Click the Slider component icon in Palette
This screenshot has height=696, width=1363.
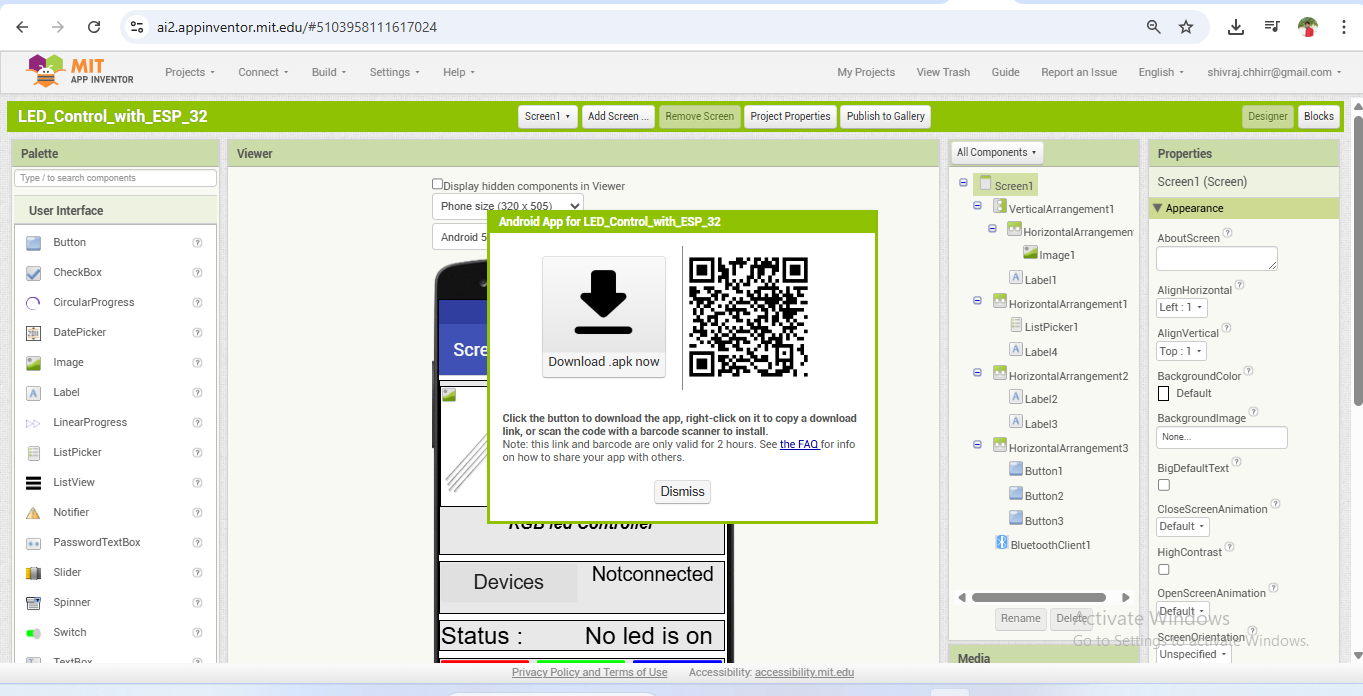(34, 573)
